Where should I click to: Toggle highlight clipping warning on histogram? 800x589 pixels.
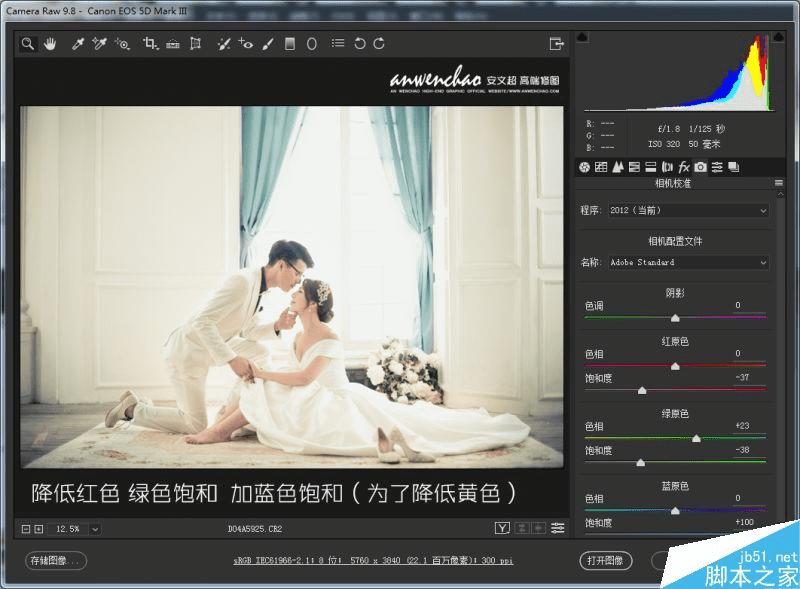coord(779,37)
